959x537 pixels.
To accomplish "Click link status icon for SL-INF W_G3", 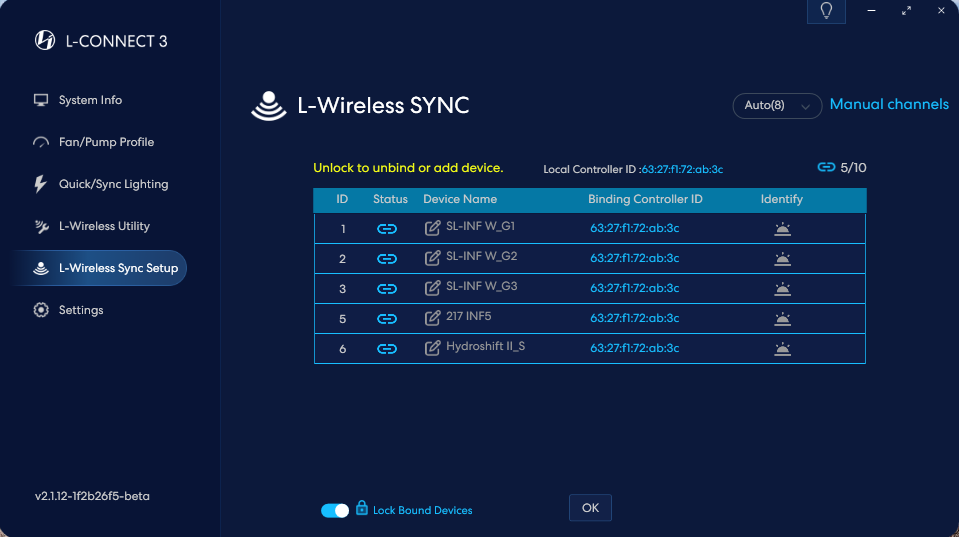I will (387, 289).
